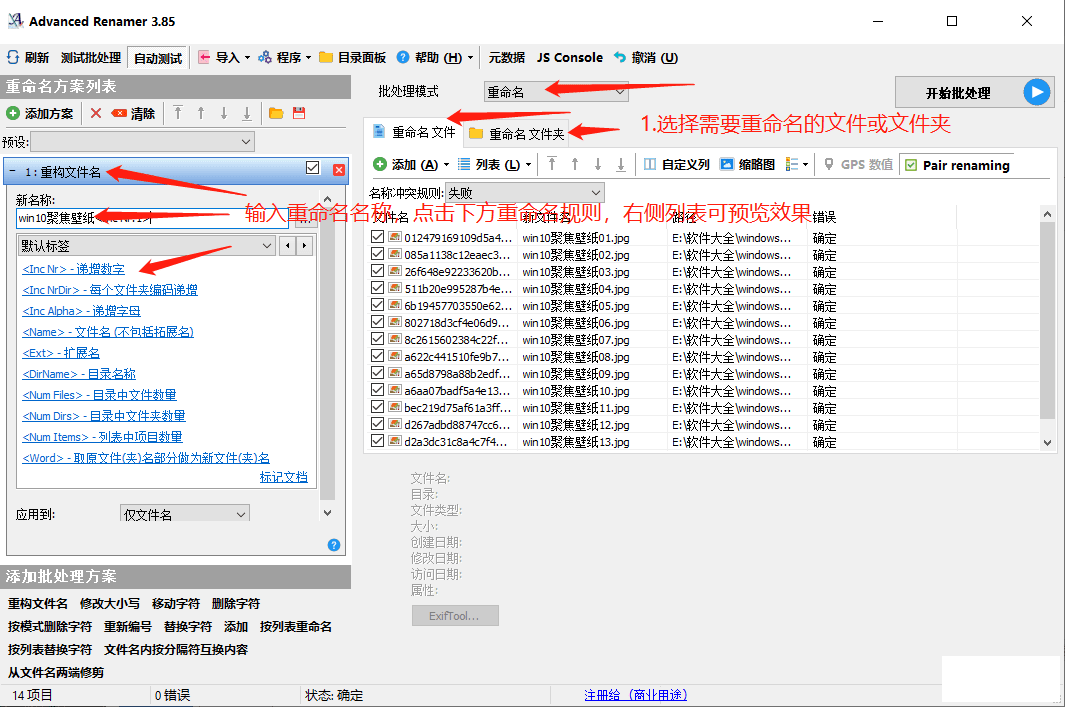Click the GPS 数值 button
The height and width of the screenshot is (707, 1065).
[859, 164]
